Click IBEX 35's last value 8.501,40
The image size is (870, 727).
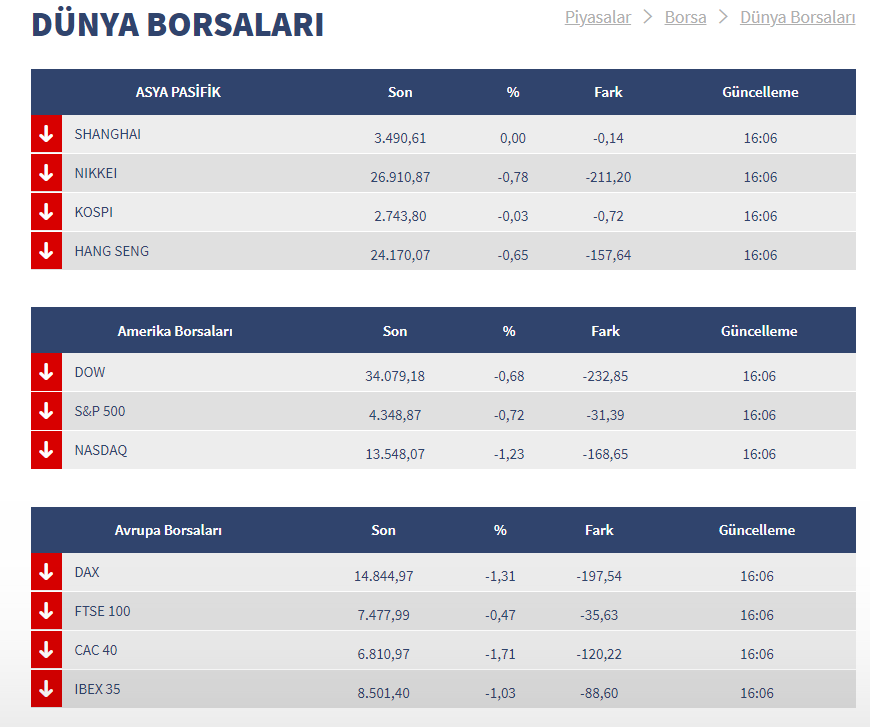[383, 693]
